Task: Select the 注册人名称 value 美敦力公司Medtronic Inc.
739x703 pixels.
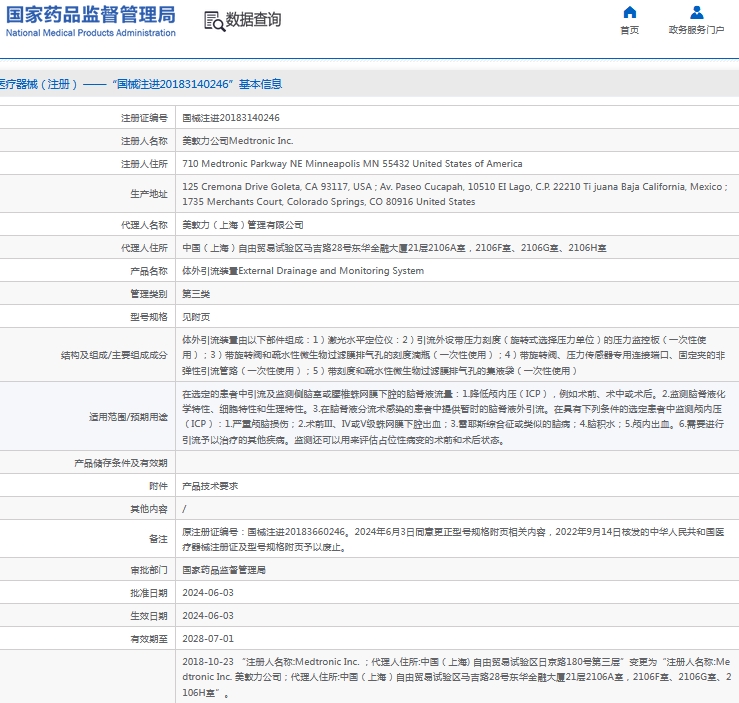Action: (238, 141)
